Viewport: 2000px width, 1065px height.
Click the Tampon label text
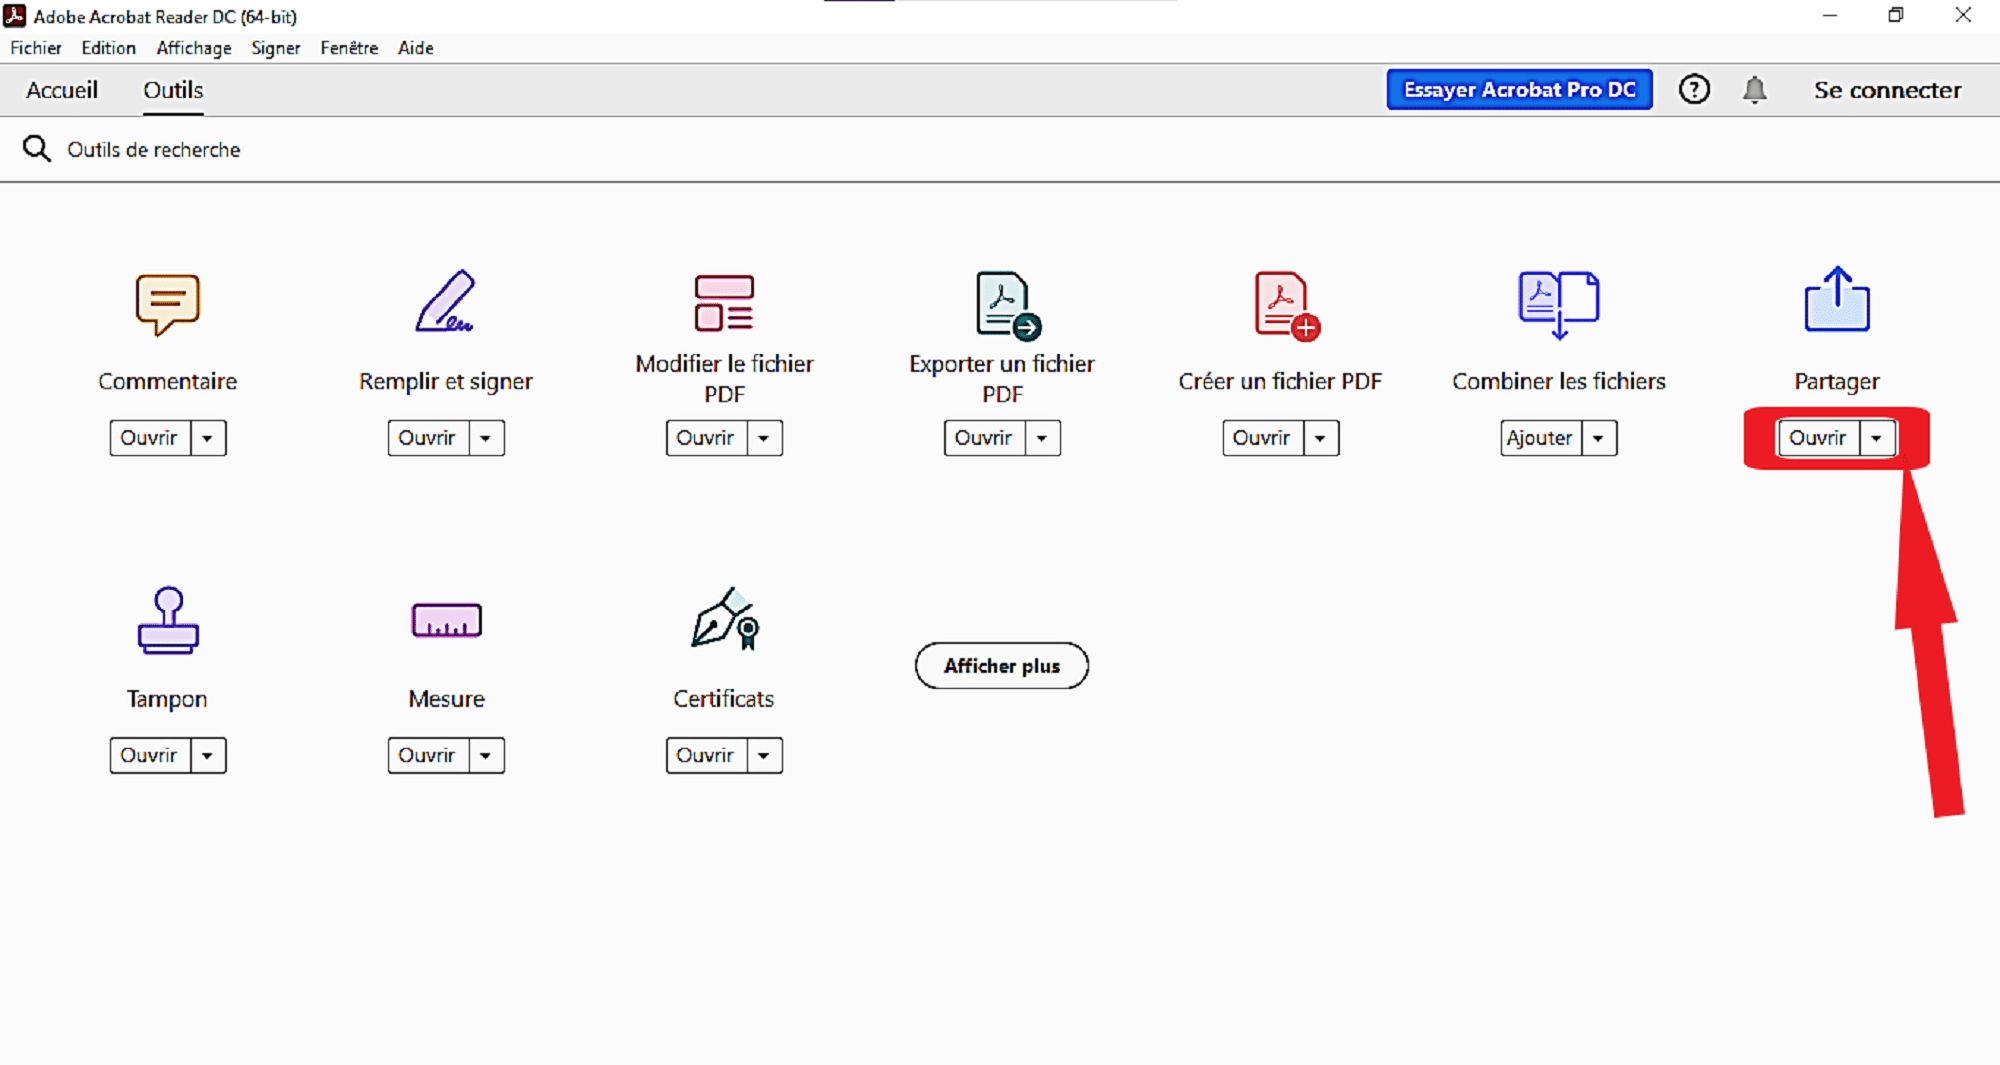167,699
